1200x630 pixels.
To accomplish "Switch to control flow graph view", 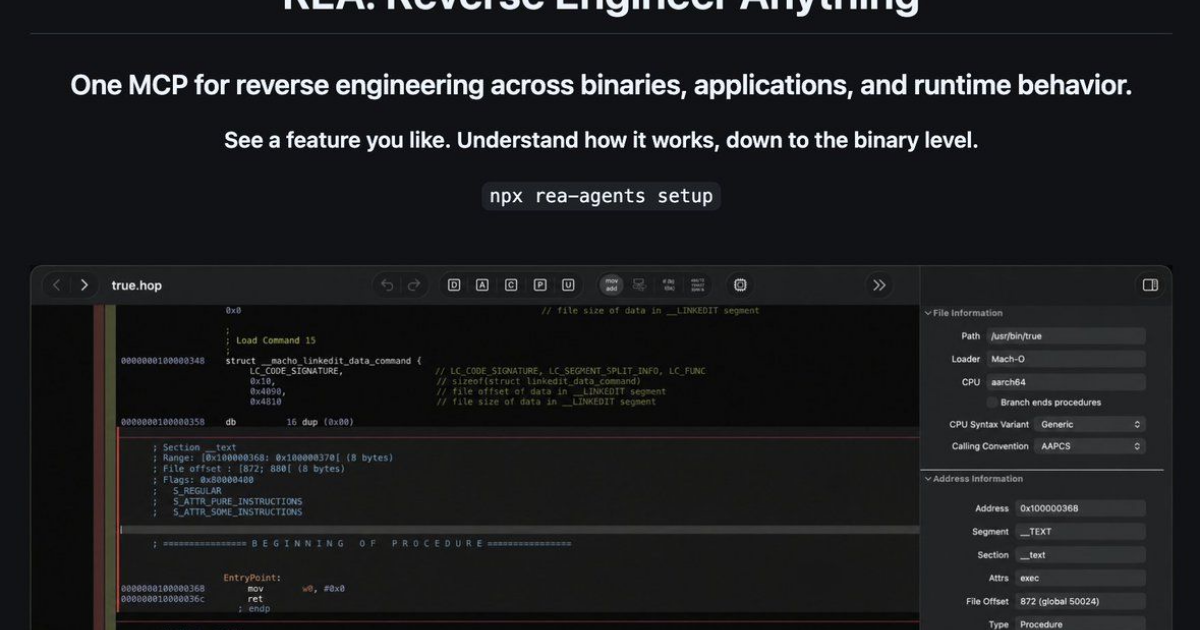I will (640, 285).
